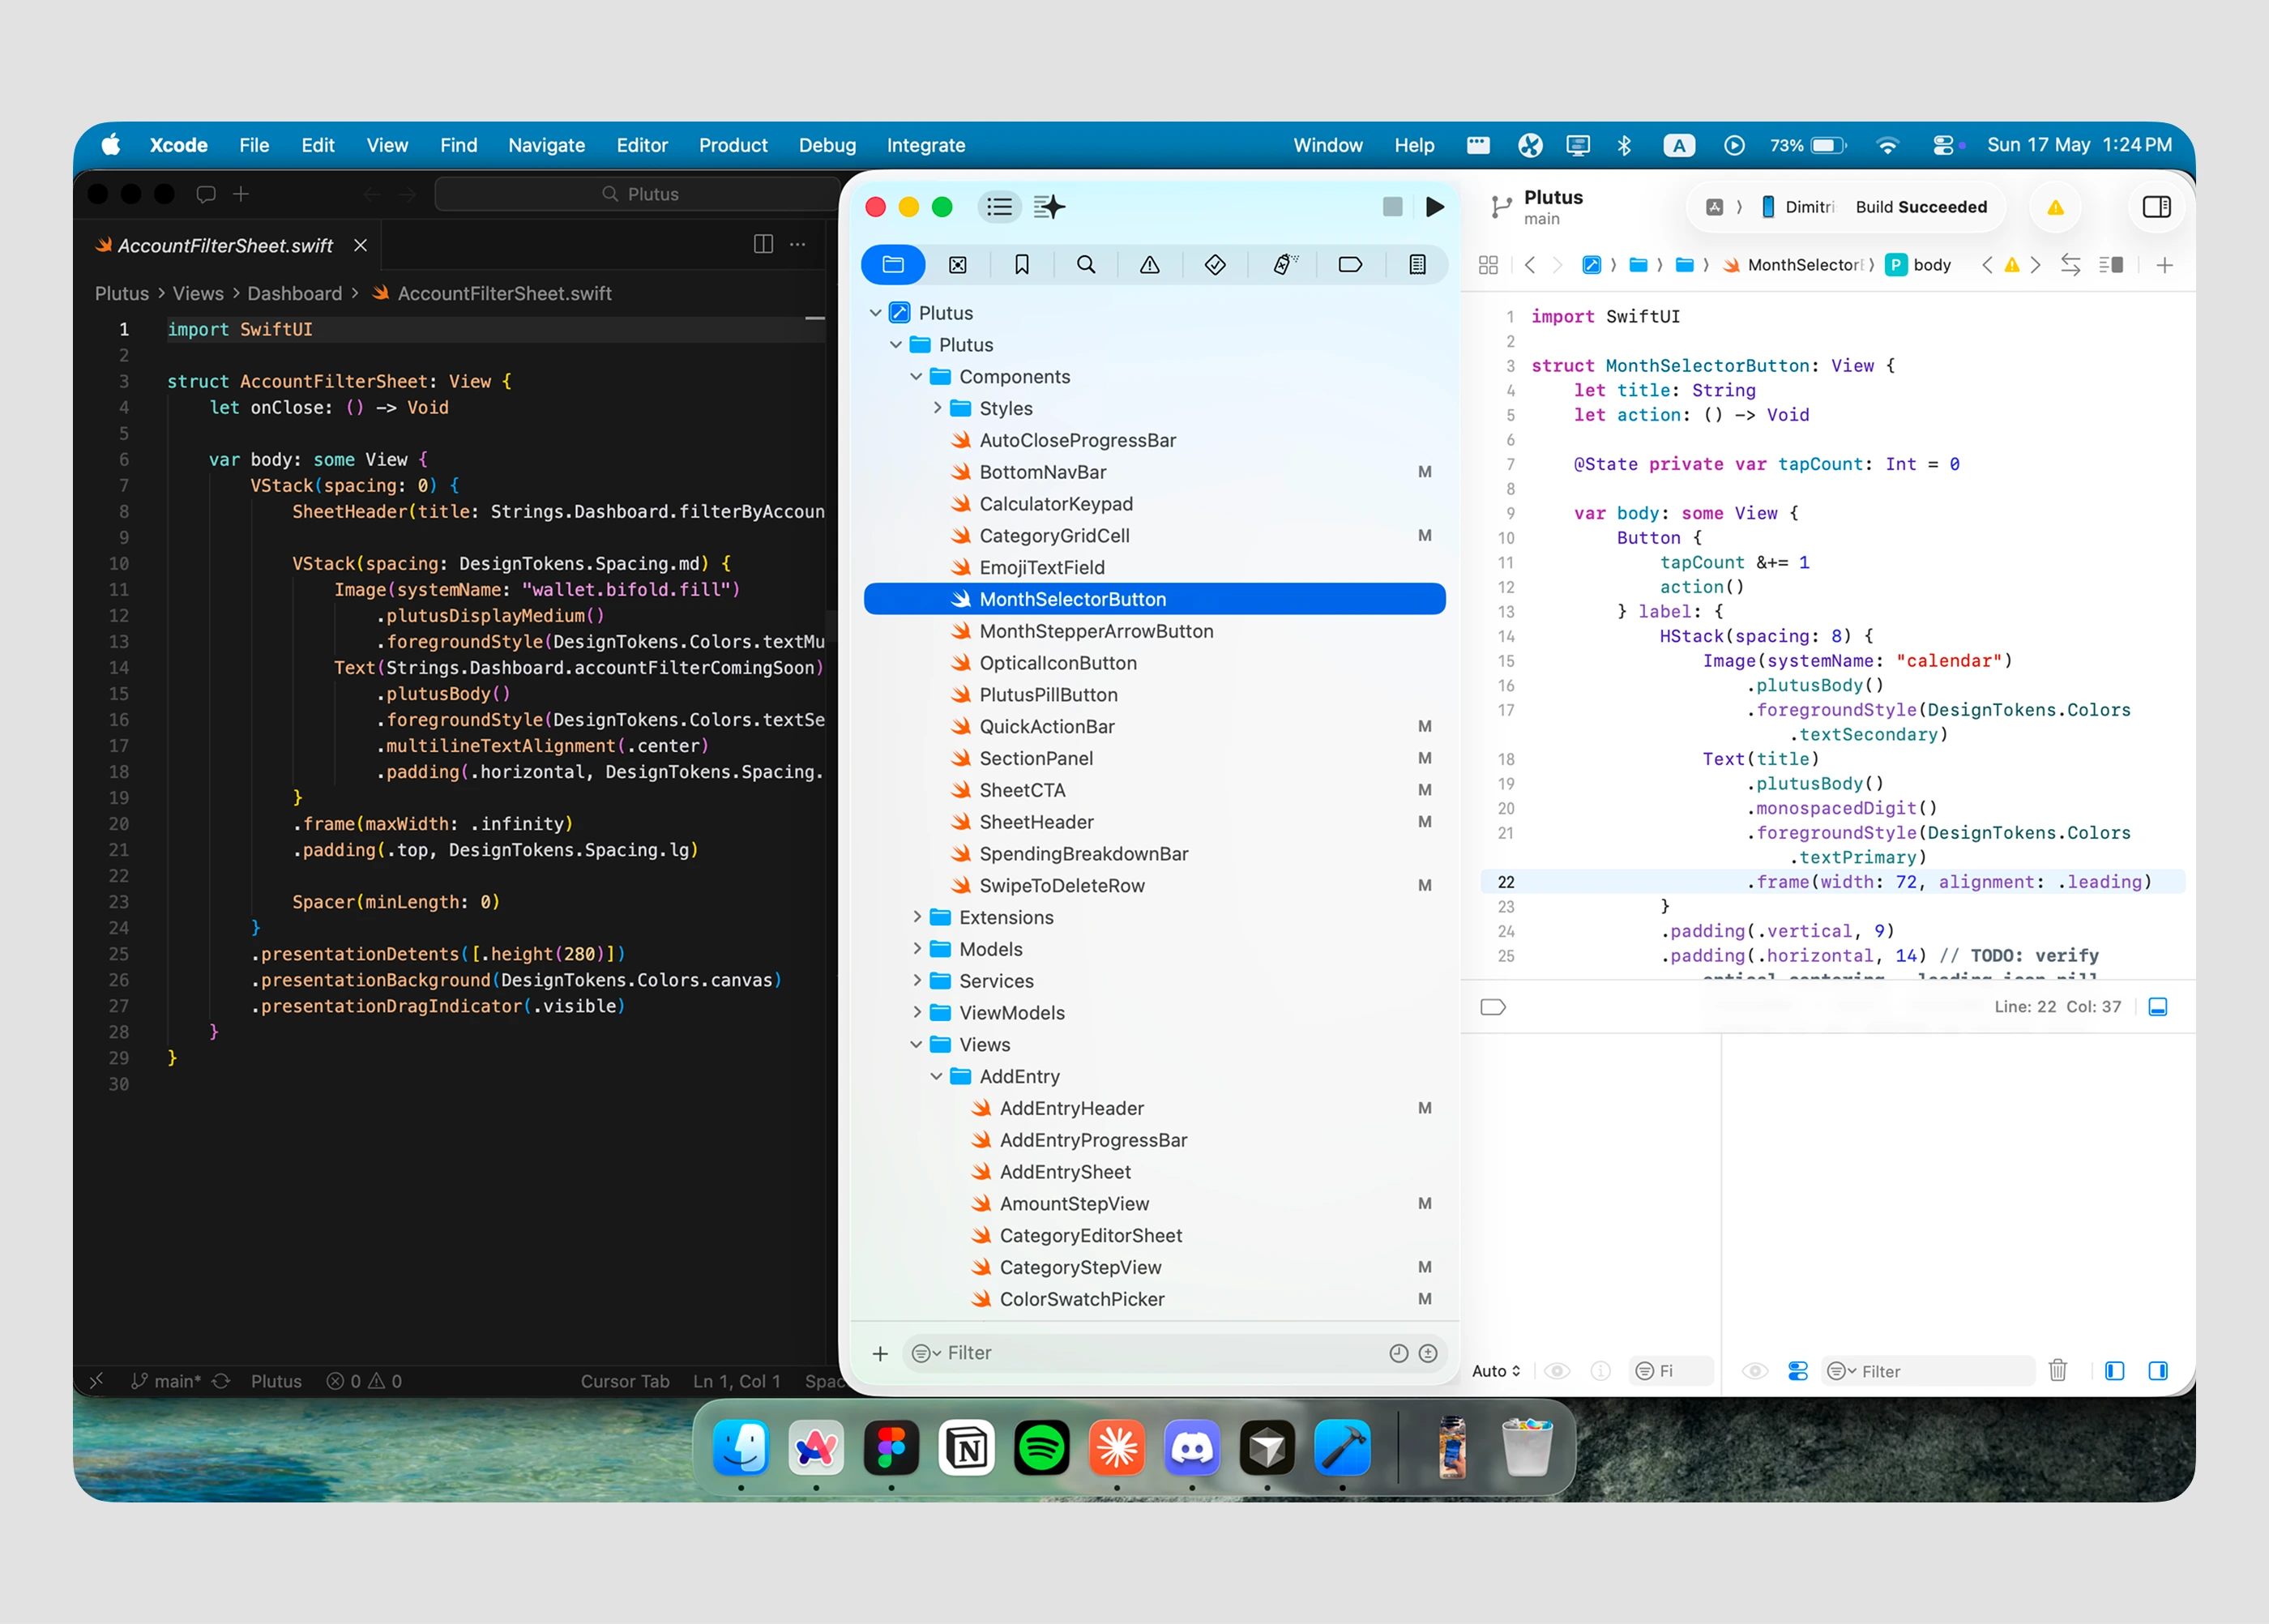Open the Editor menu
The width and height of the screenshot is (2269, 1624).
tap(642, 145)
